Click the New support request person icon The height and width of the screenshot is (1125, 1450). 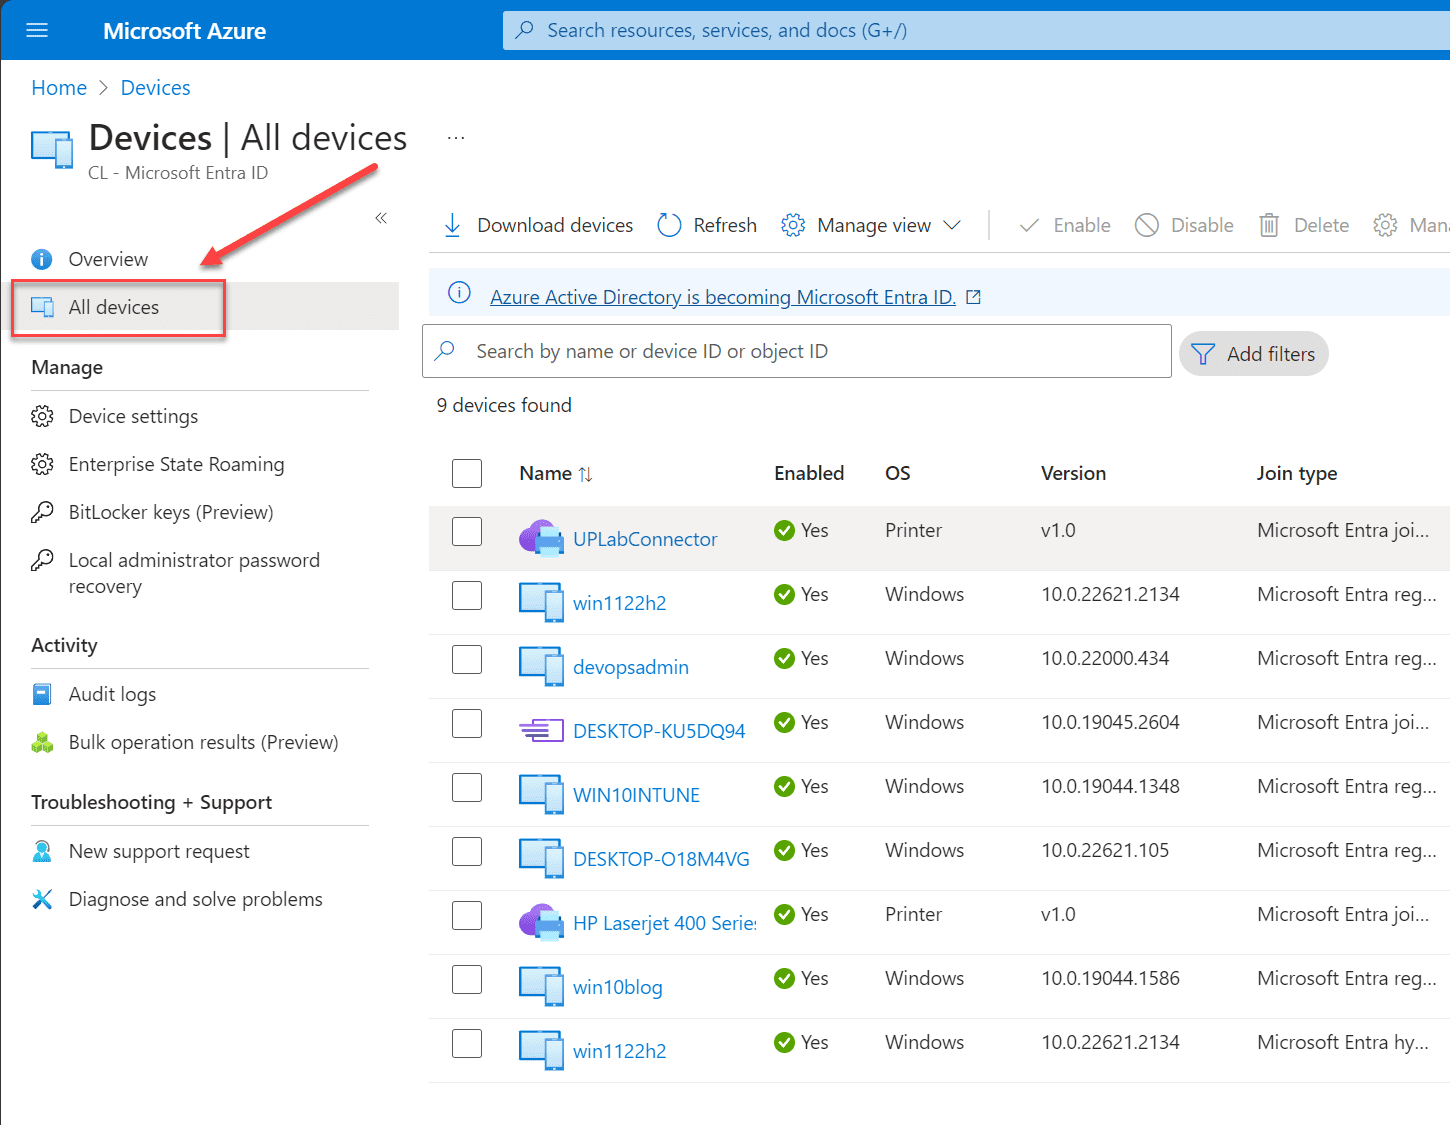[x=42, y=851]
